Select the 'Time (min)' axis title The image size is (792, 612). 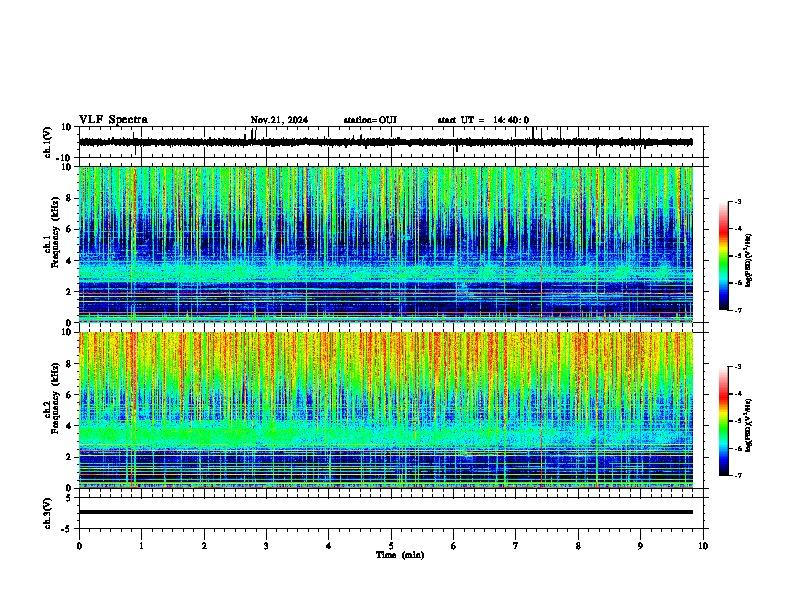coord(400,555)
